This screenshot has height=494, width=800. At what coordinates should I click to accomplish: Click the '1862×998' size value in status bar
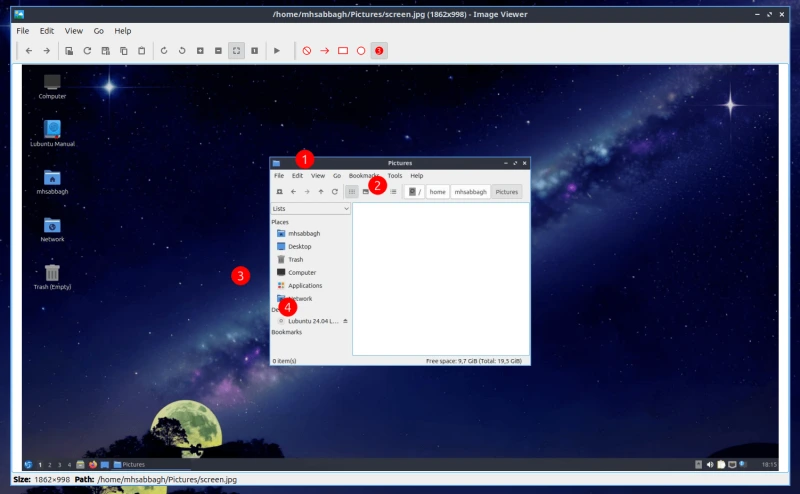pyautogui.click(x=52, y=479)
